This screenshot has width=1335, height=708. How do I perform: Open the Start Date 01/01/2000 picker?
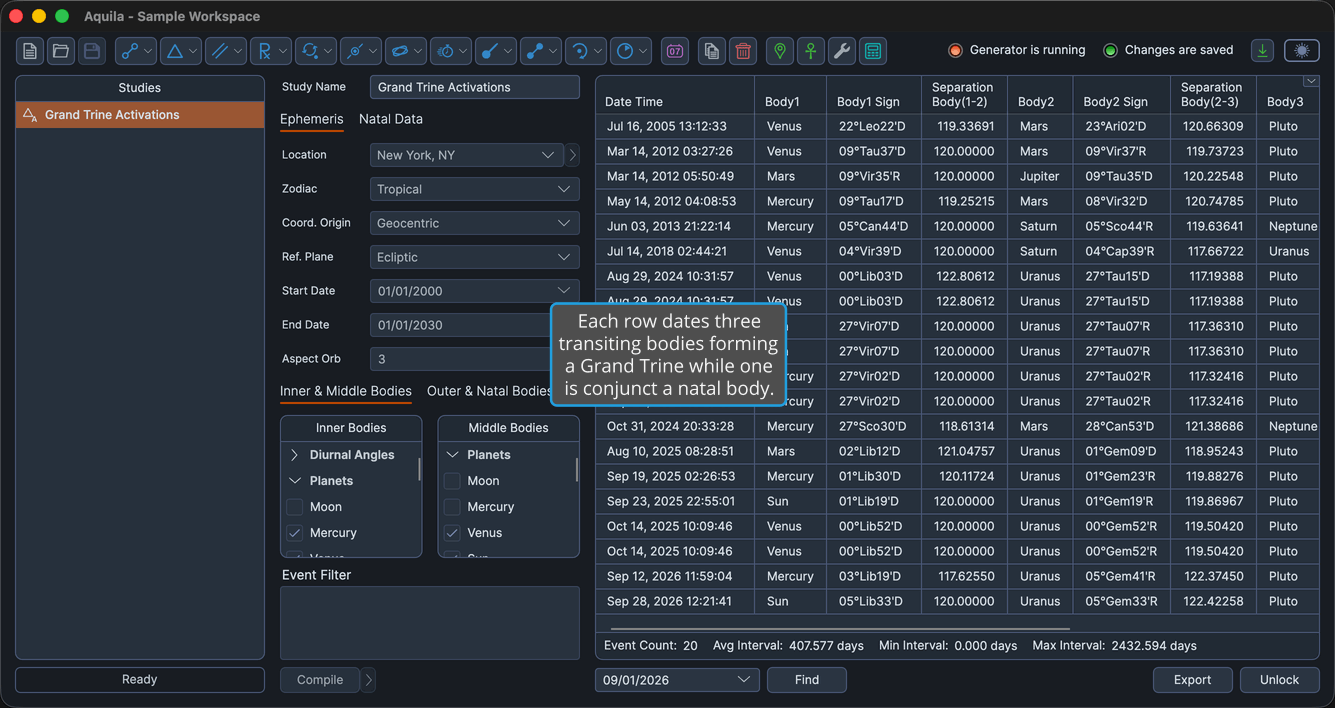[475, 291]
